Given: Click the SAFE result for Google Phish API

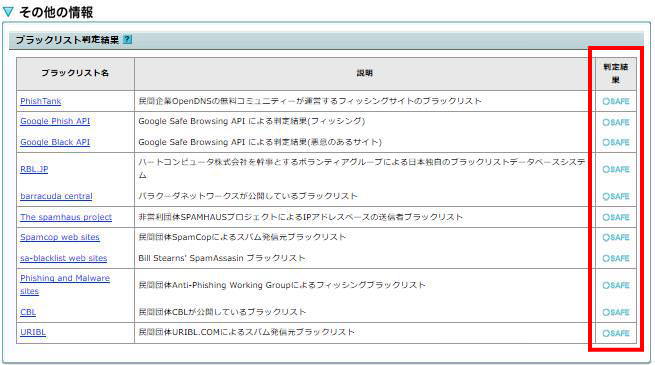Looking at the screenshot, I should (x=616, y=122).
